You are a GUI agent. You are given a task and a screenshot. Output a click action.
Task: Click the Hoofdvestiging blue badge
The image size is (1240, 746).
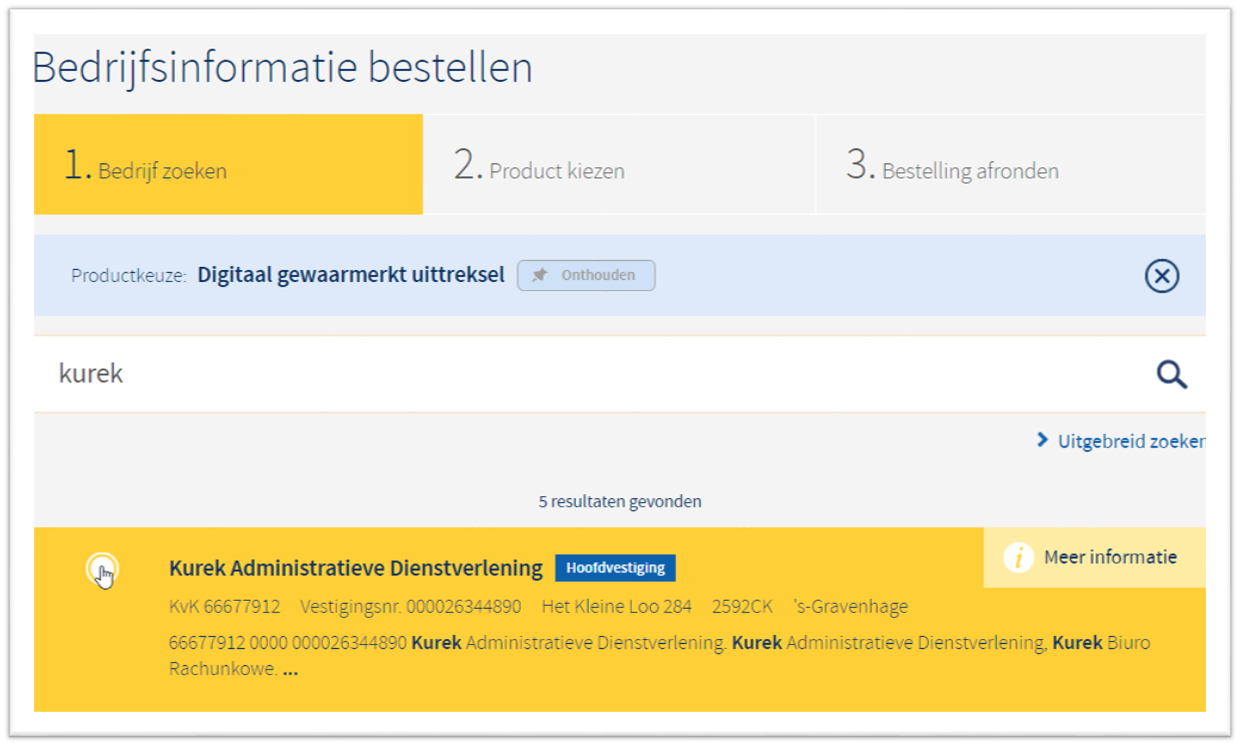coord(615,568)
